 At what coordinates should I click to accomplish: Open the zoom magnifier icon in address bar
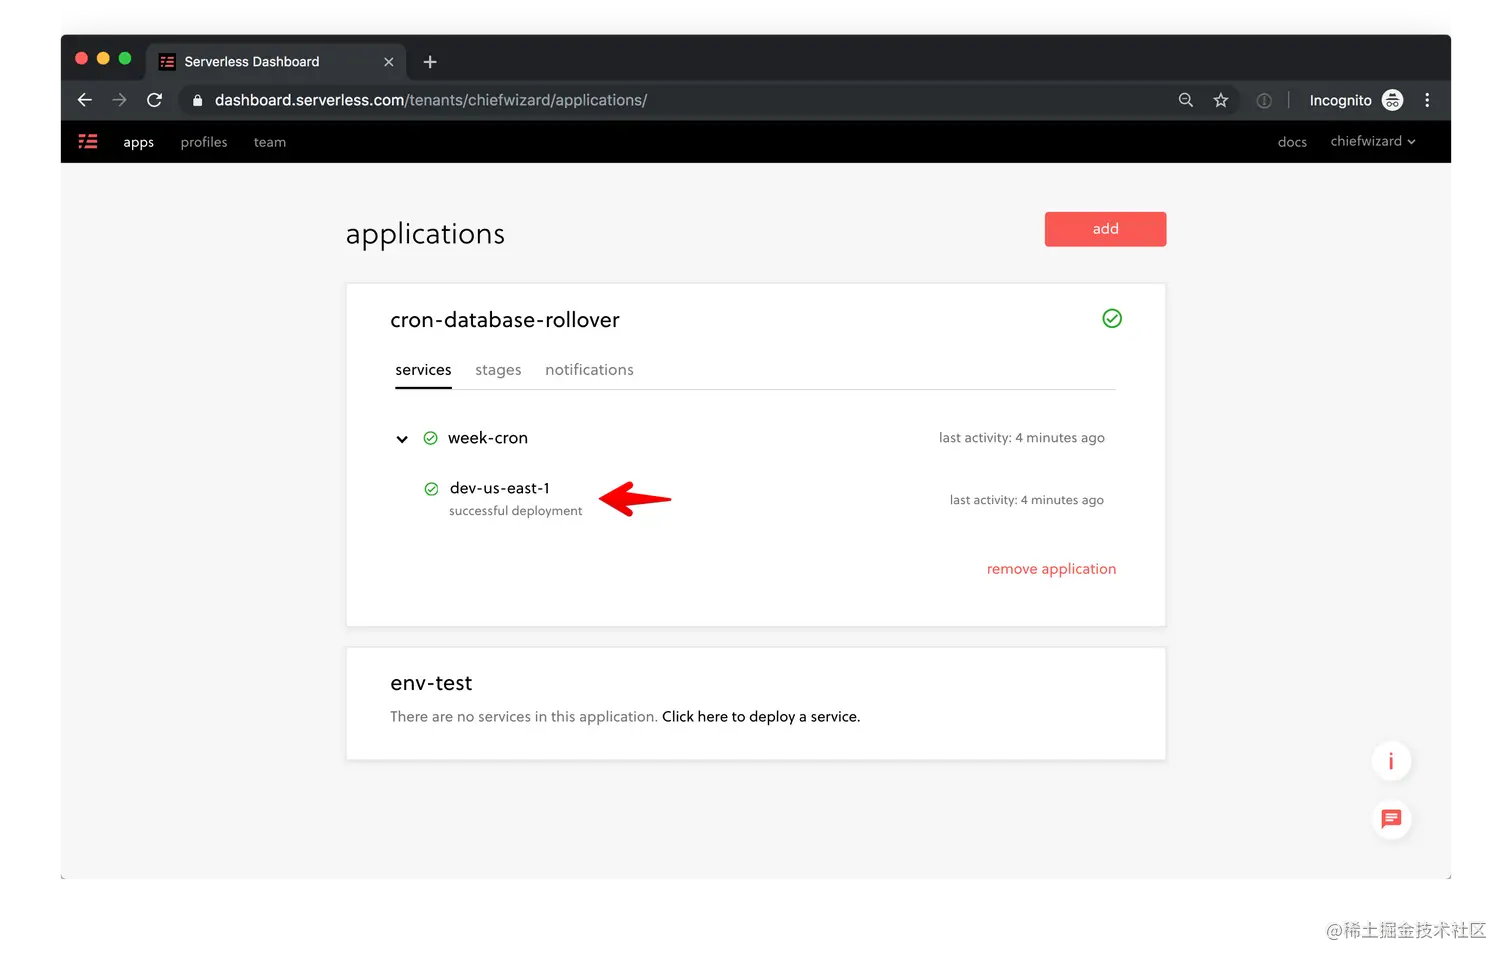[1186, 100]
